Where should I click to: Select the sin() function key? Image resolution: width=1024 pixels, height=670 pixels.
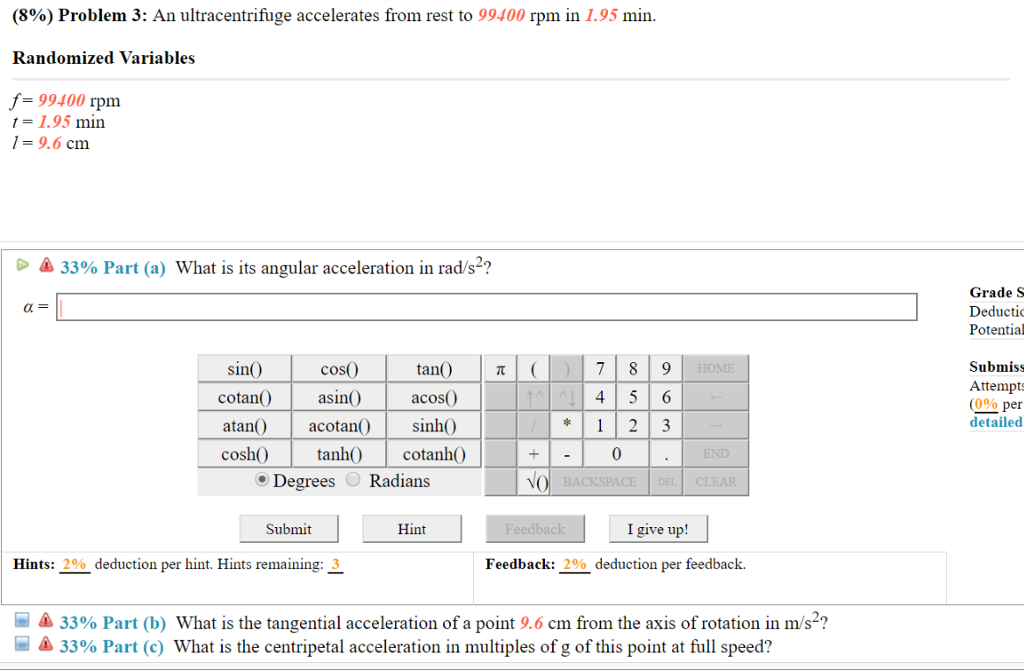pyautogui.click(x=245, y=368)
